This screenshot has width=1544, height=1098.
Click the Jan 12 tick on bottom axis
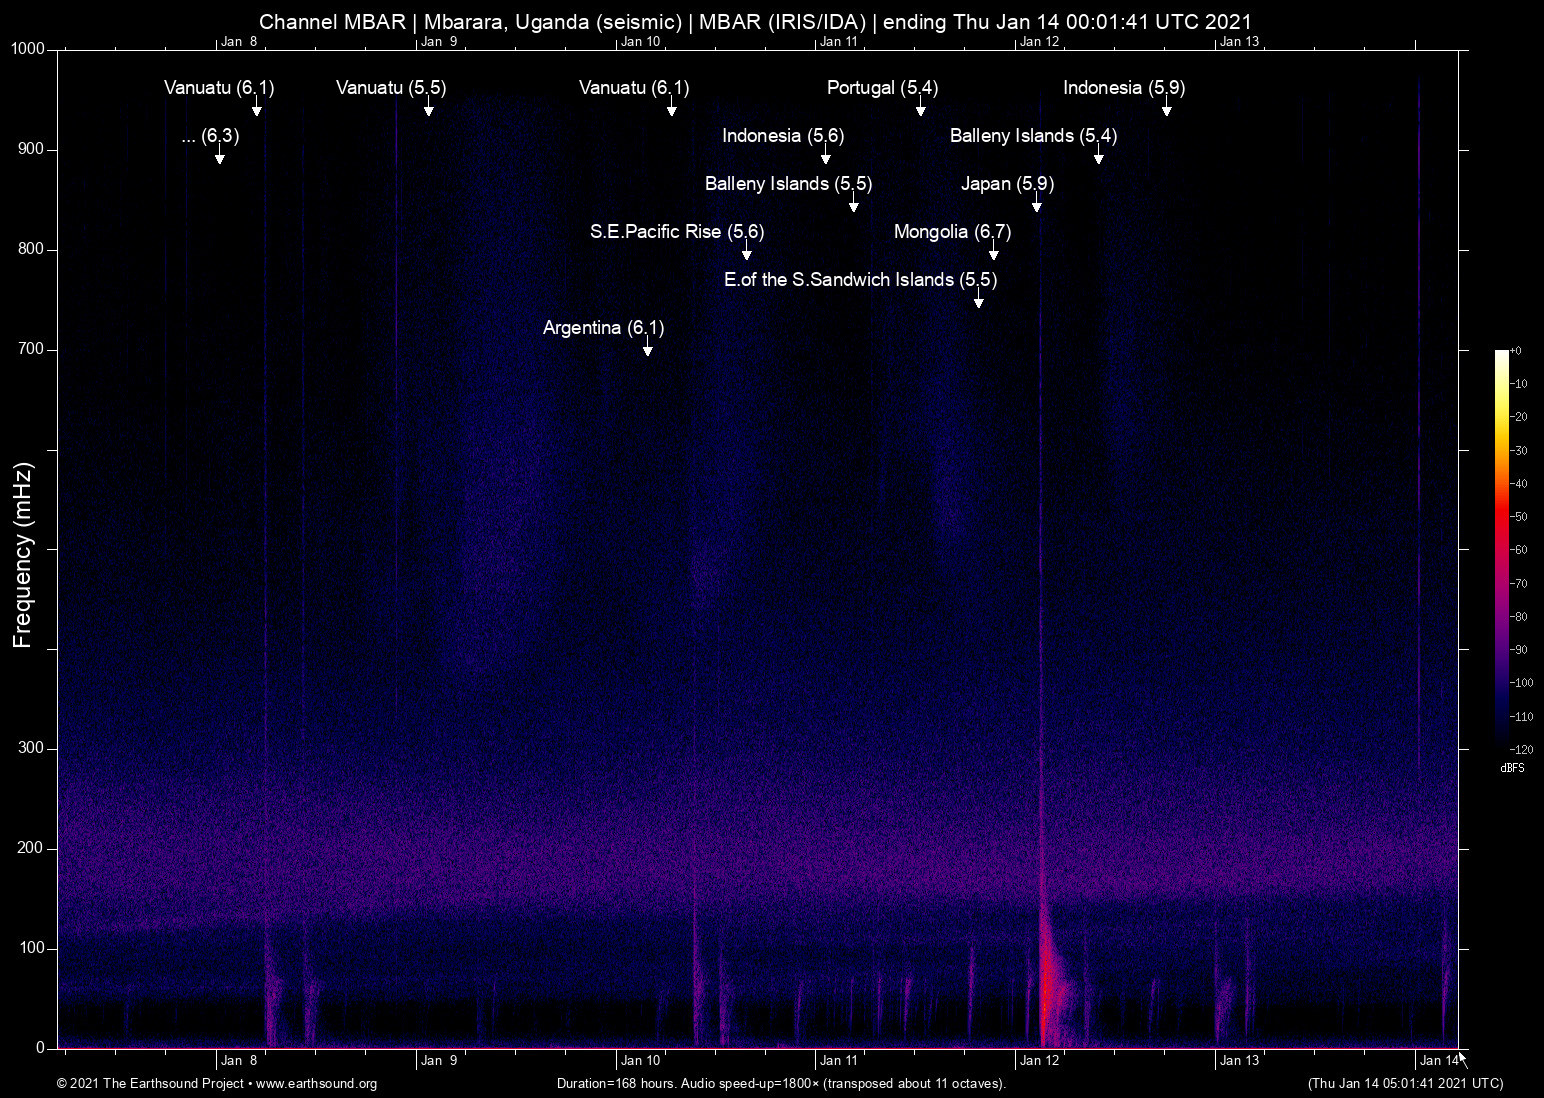coord(1039,1060)
